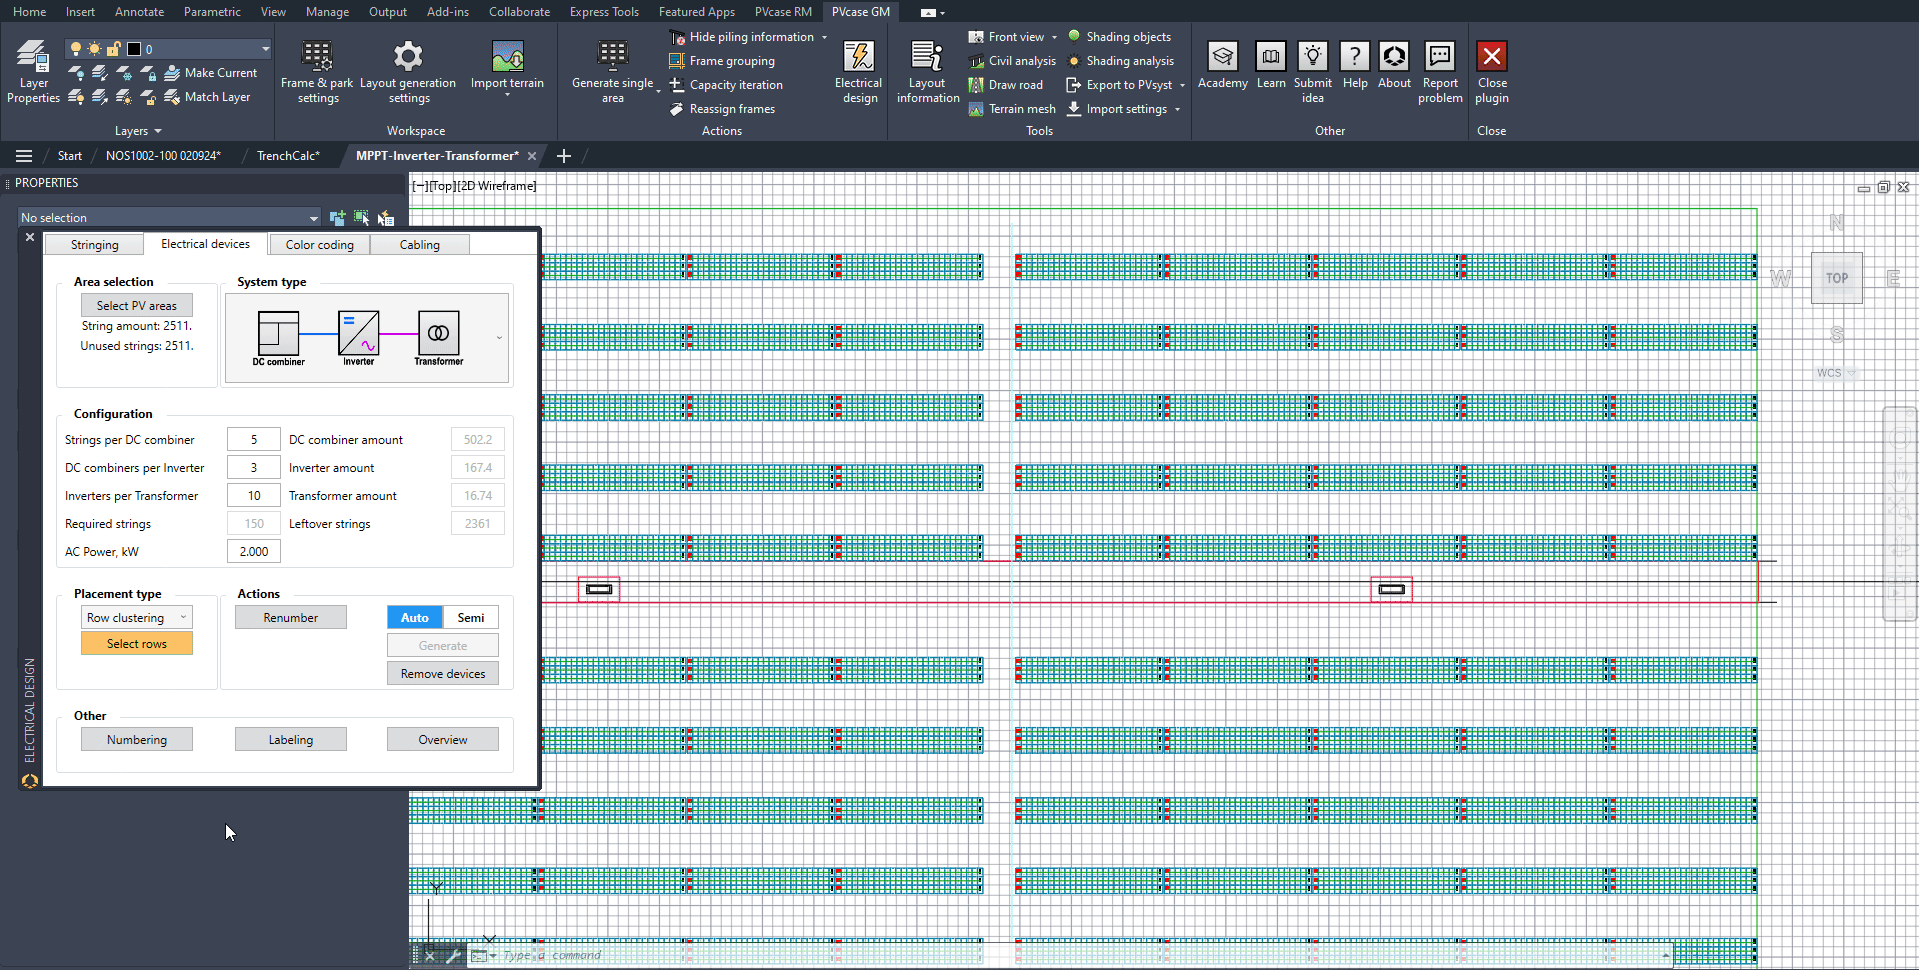Open the Row clustering placement dropdown
The width and height of the screenshot is (1919, 970).
137,618
